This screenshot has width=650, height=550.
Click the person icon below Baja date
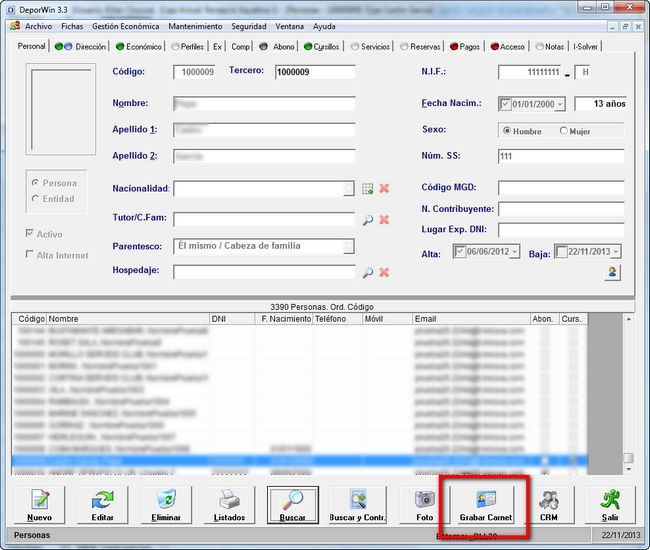coord(612,272)
